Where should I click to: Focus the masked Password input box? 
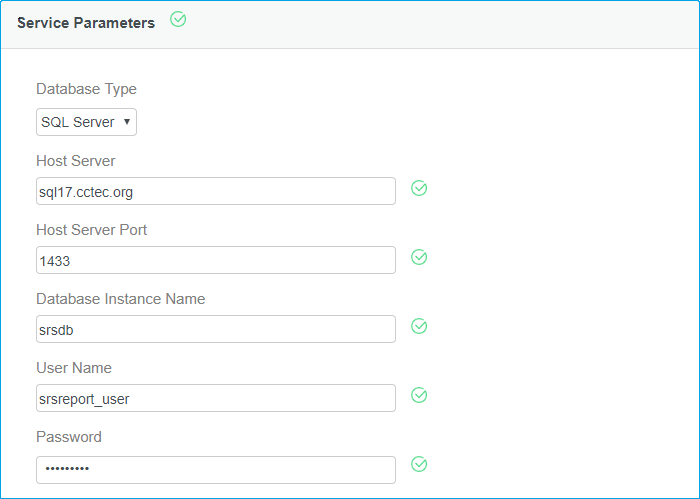tap(215, 469)
